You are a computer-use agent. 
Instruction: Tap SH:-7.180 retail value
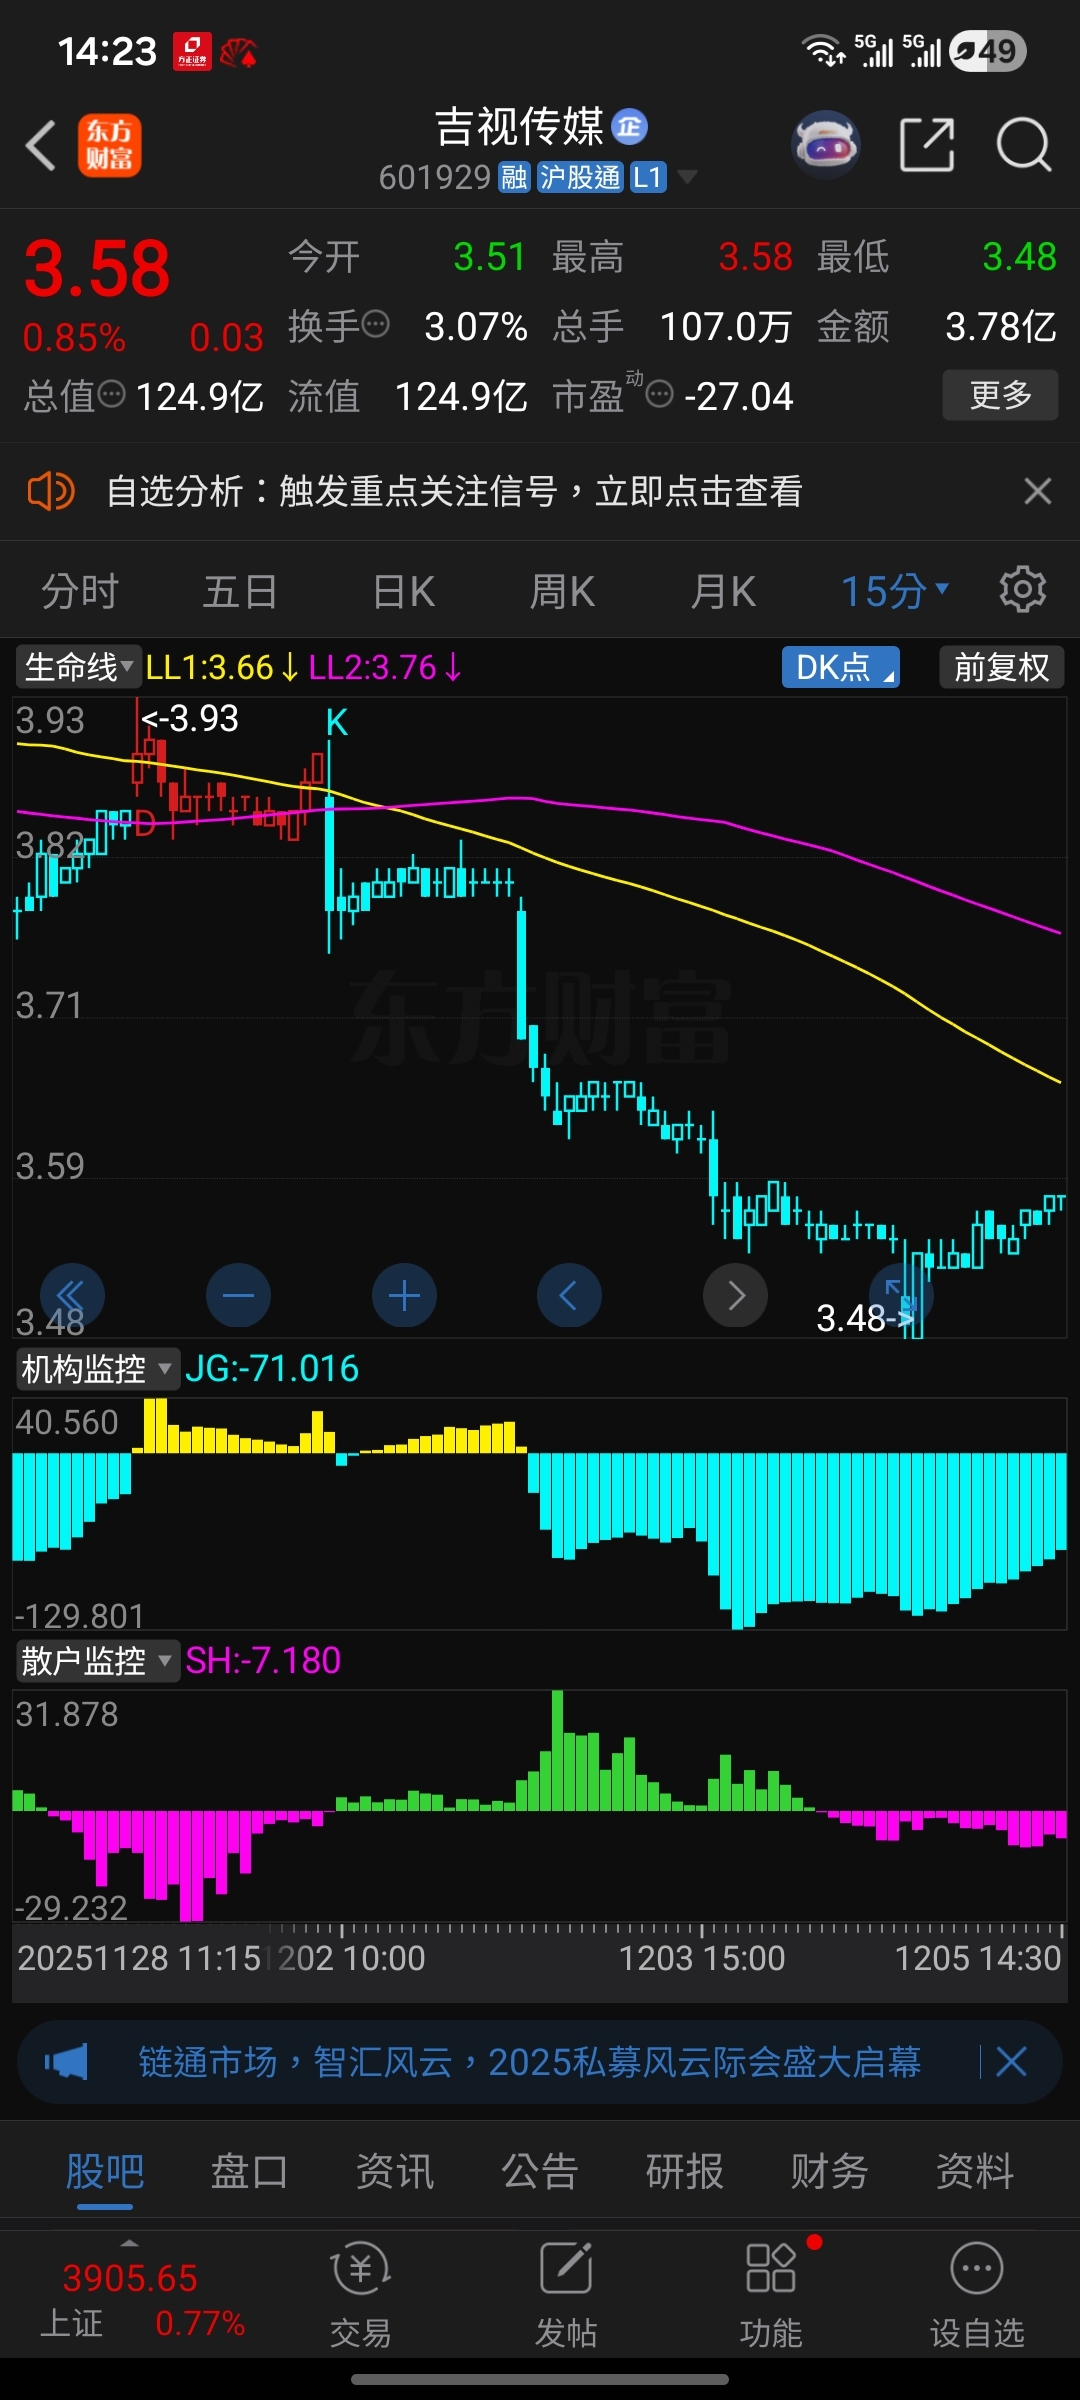(x=263, y=1660)
